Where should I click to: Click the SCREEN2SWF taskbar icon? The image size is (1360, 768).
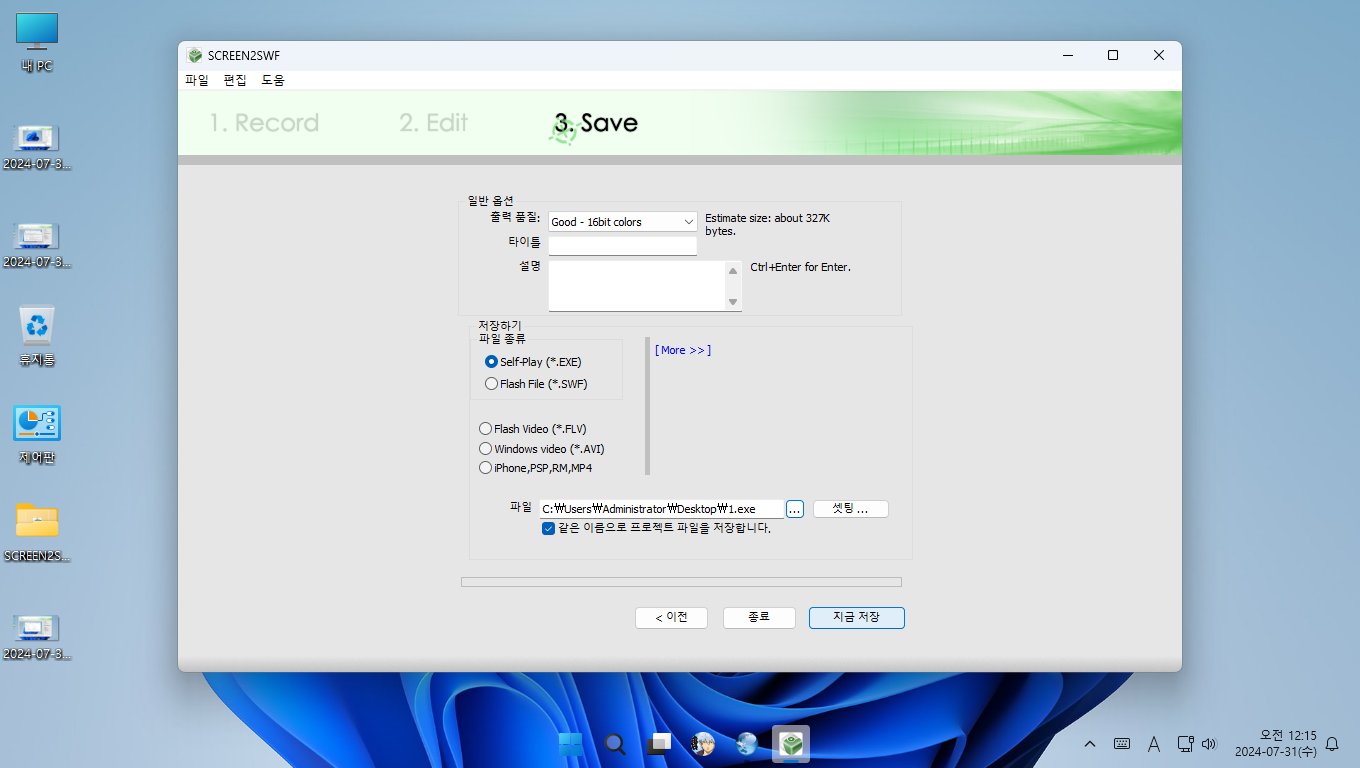[791, 744]
